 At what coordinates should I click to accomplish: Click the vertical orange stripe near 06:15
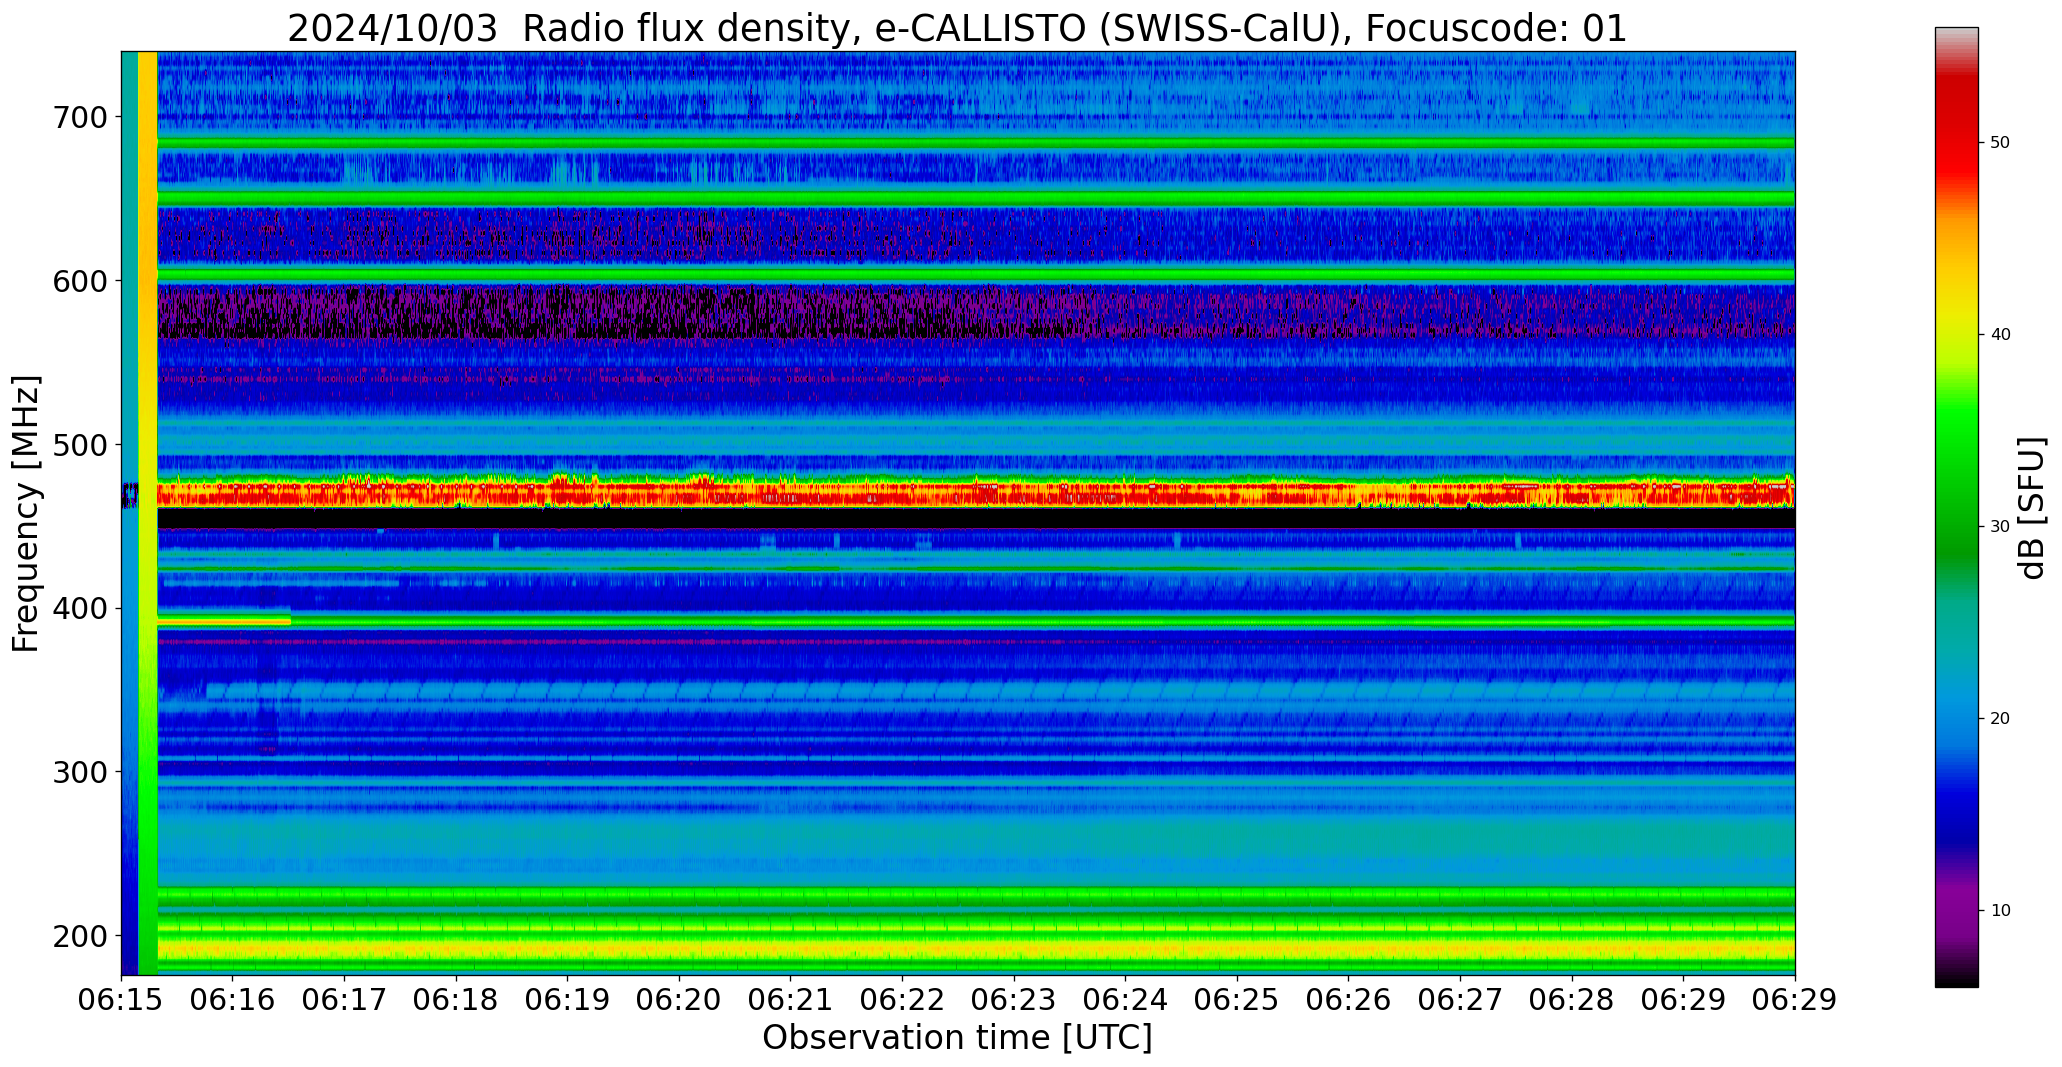tap(147, 513)
